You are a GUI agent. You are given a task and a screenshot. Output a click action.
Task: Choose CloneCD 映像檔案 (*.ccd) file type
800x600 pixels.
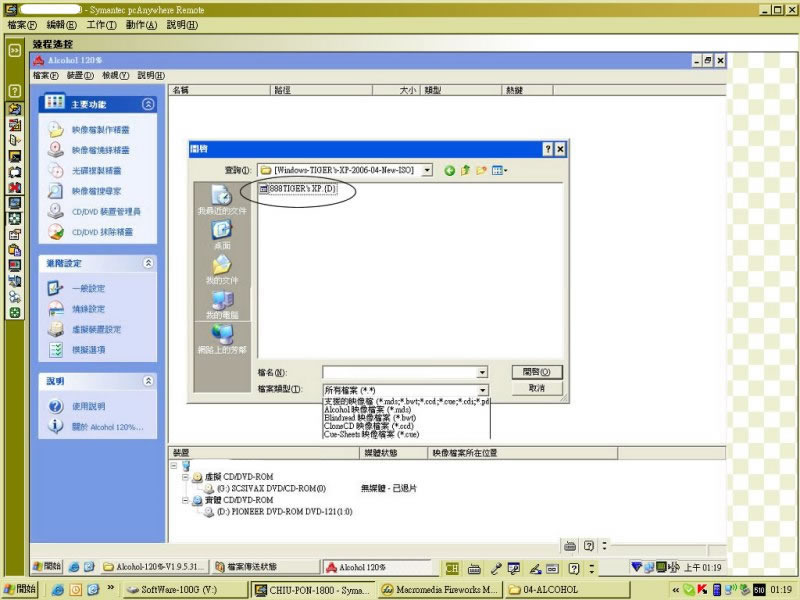coord(368,426)
